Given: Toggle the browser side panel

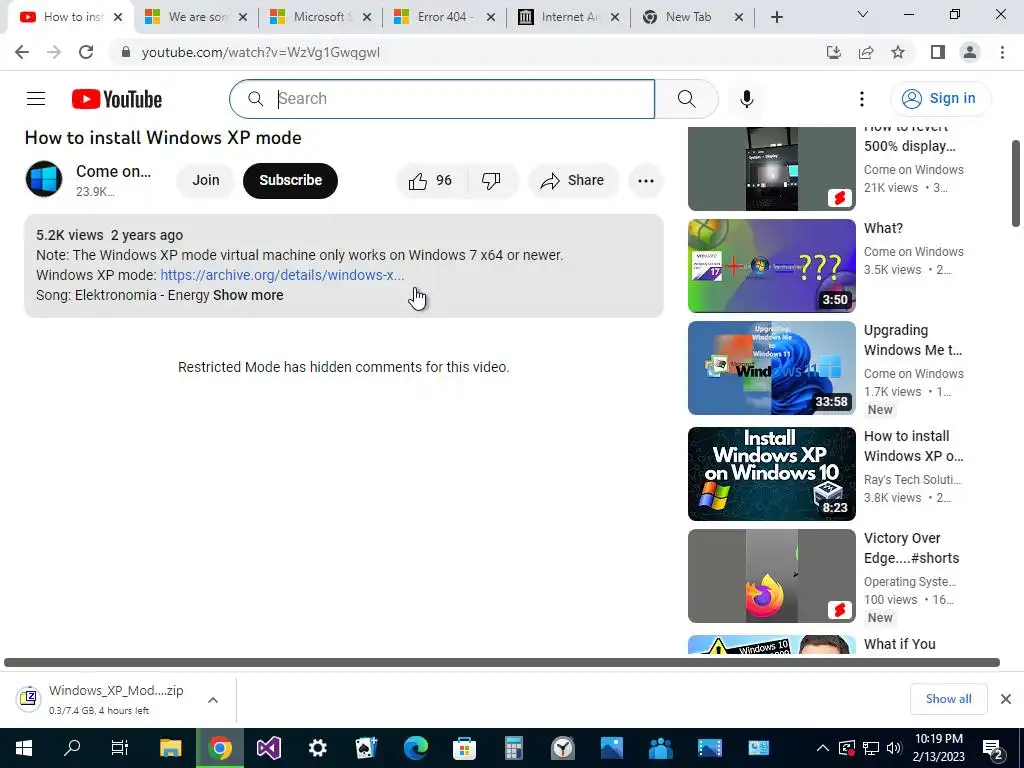Looking at the screenshot, I should click(x=937, y=52).
